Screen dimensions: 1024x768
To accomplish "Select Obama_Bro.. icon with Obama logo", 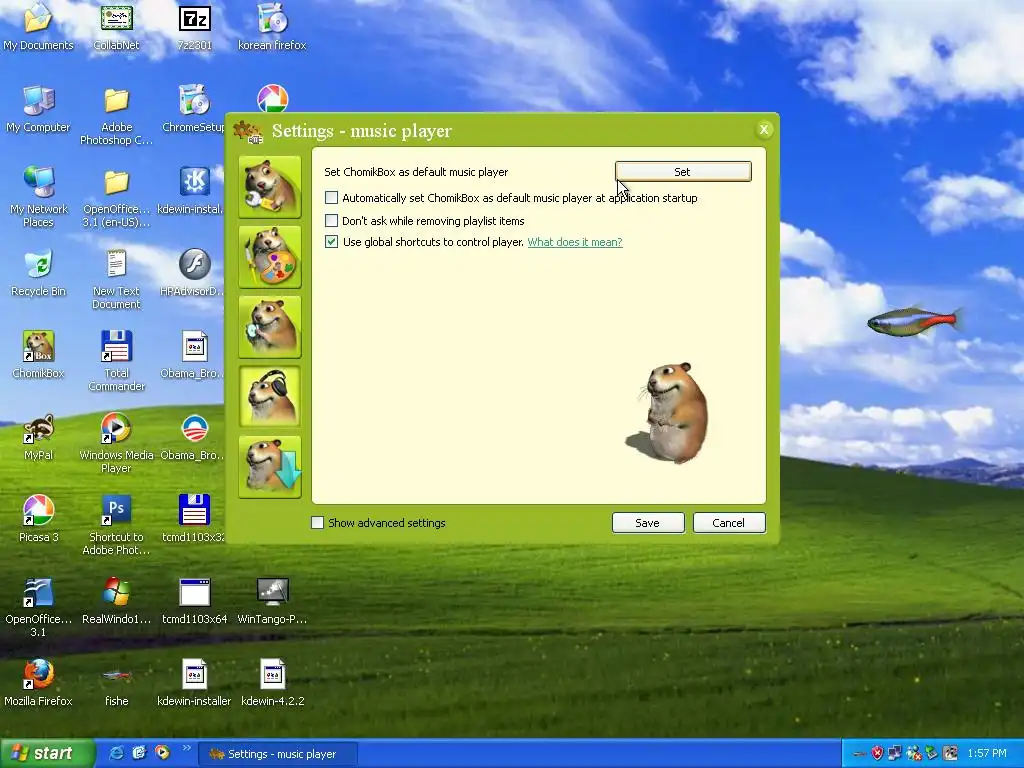I will pos(194,437).
